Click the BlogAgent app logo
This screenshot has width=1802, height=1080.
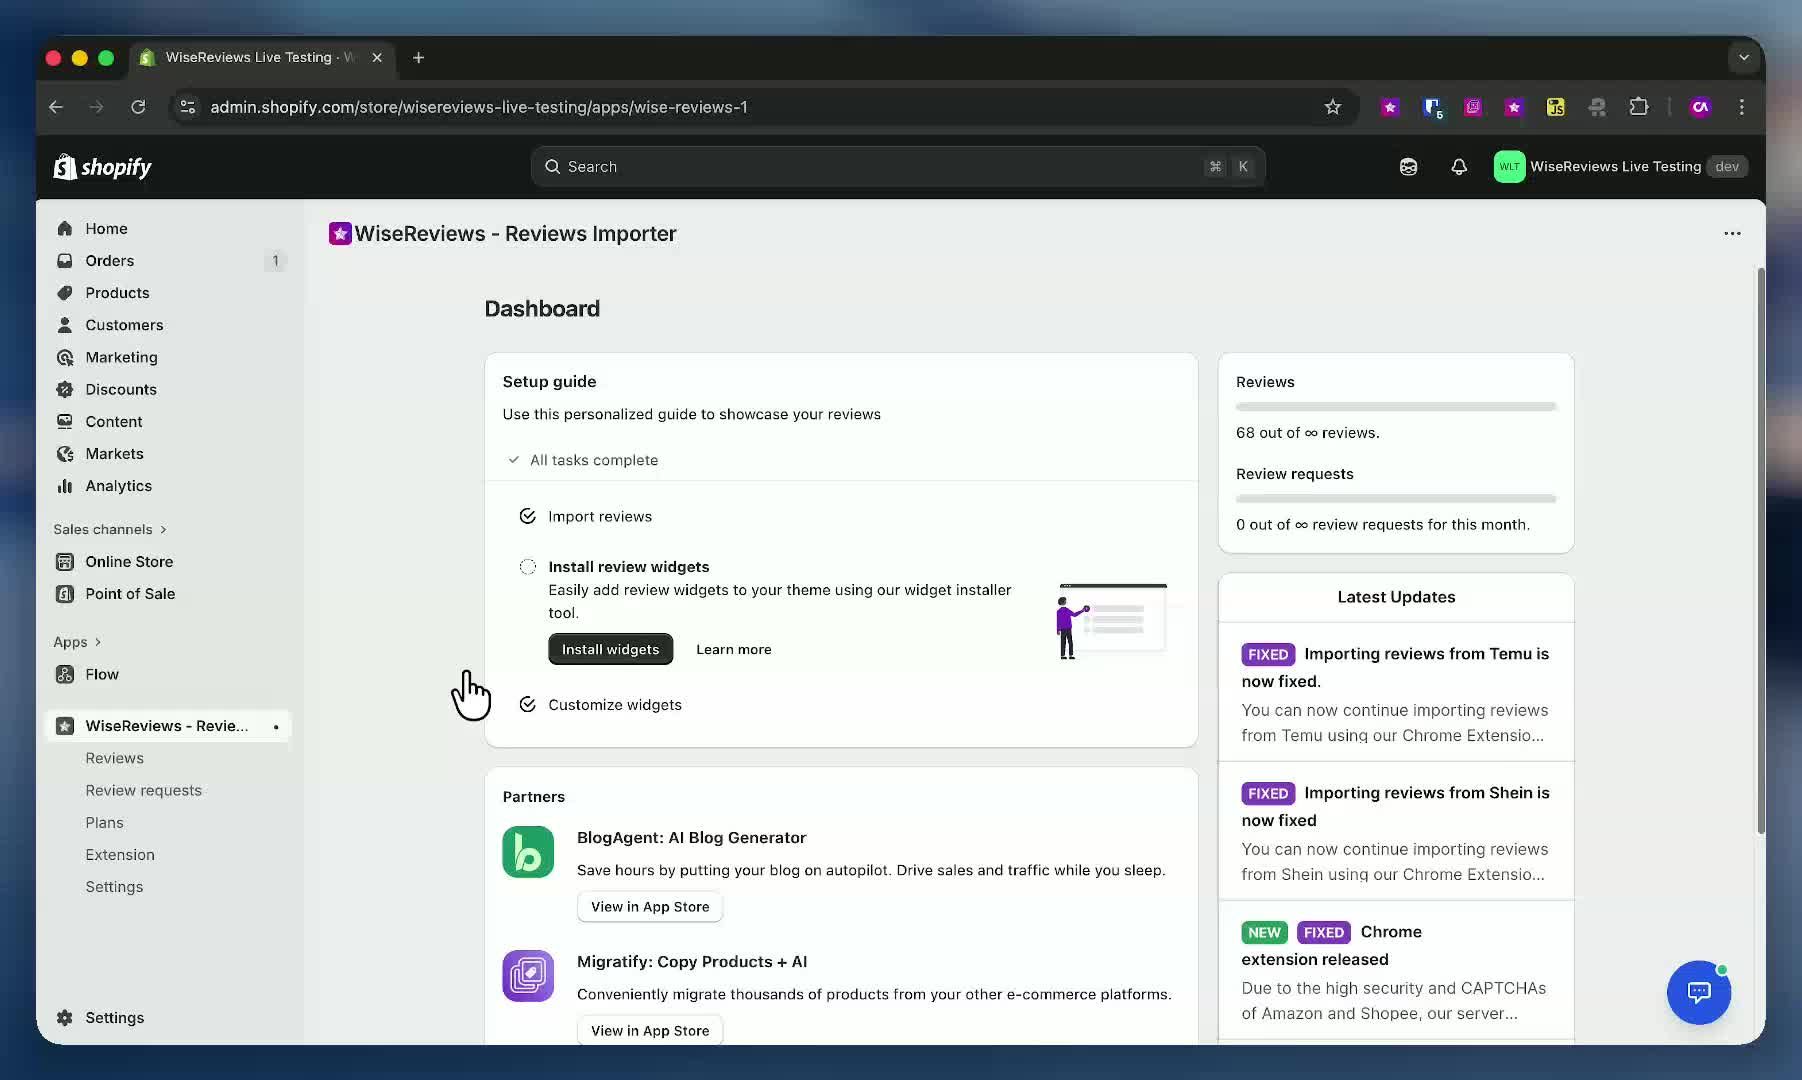pyautogui.click(x=528, y=852)
